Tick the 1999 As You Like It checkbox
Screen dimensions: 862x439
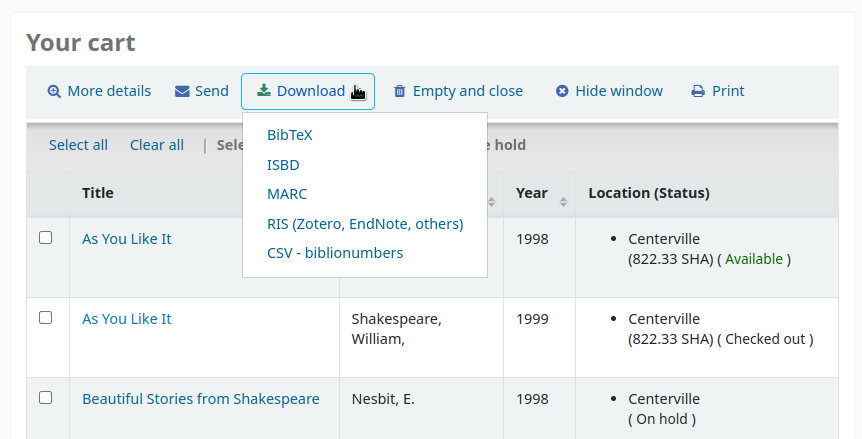45,318
